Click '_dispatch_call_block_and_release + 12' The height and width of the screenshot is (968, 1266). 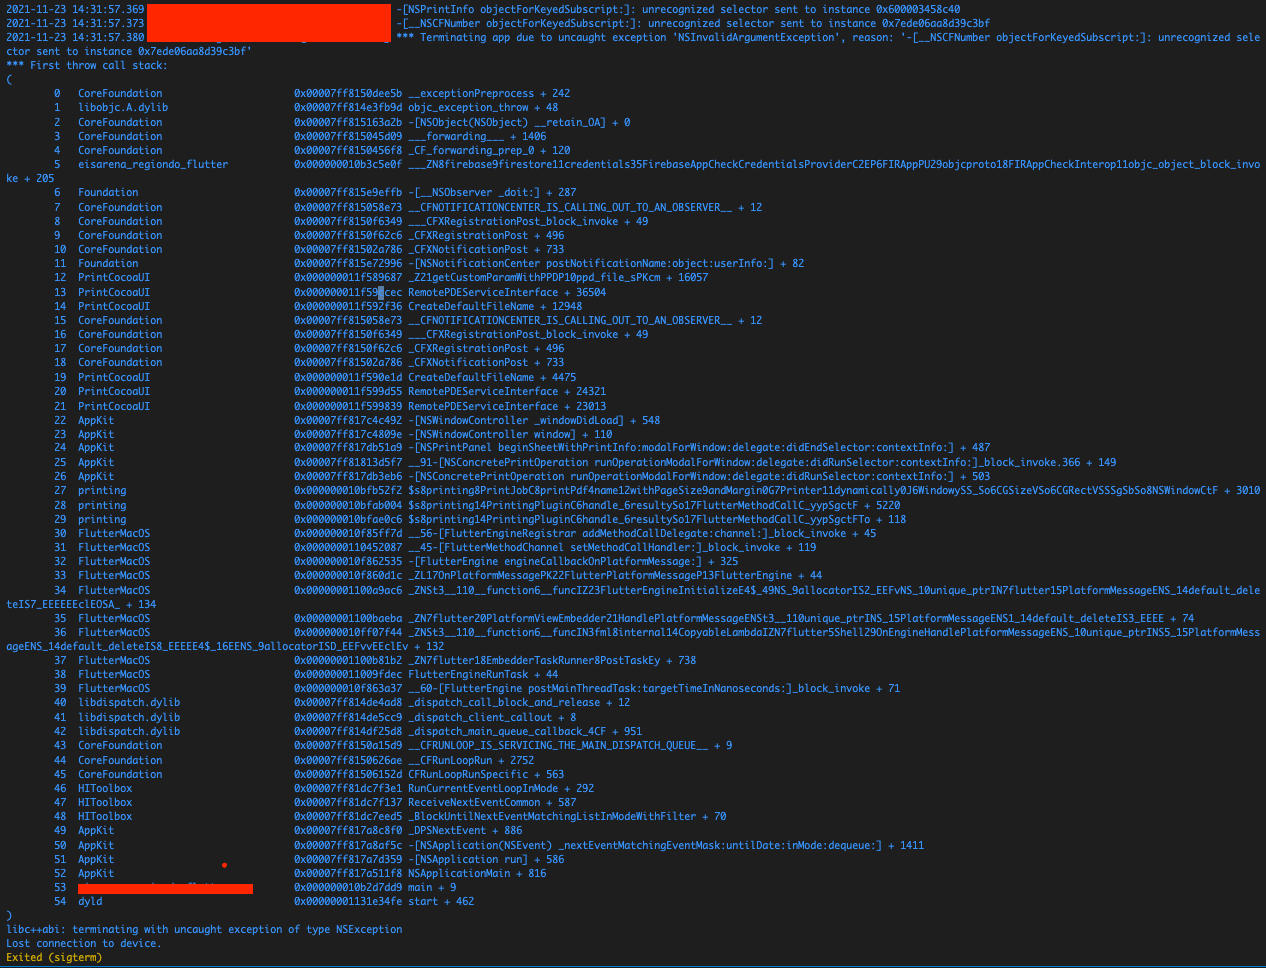519,702
